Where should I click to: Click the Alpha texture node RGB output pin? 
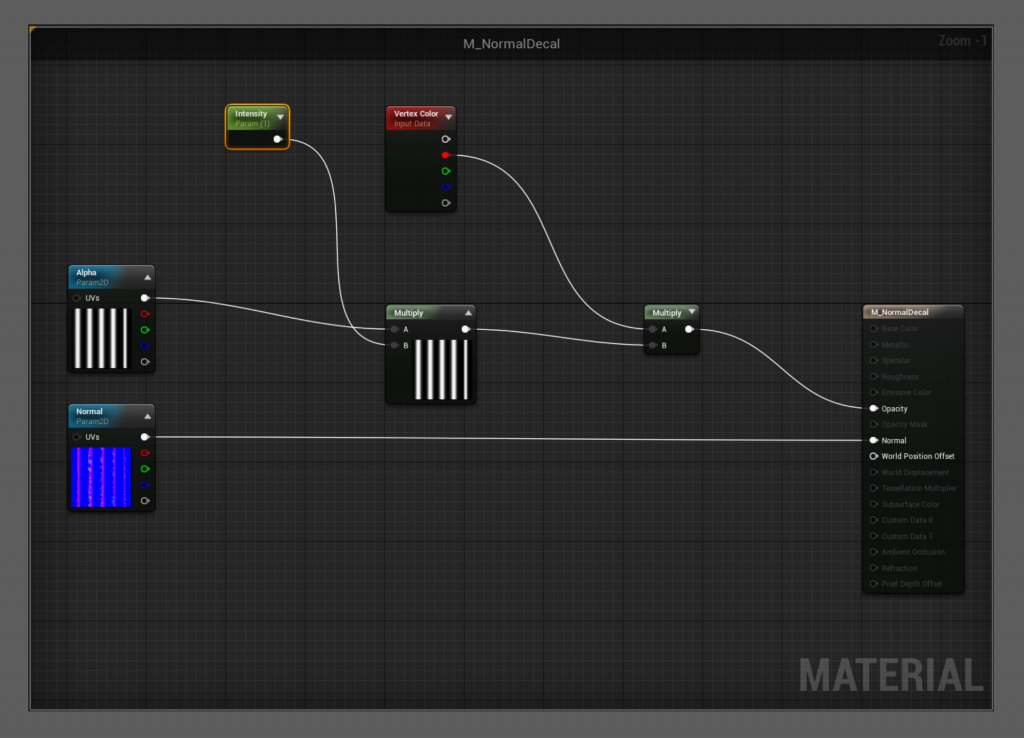coord(145,298)
